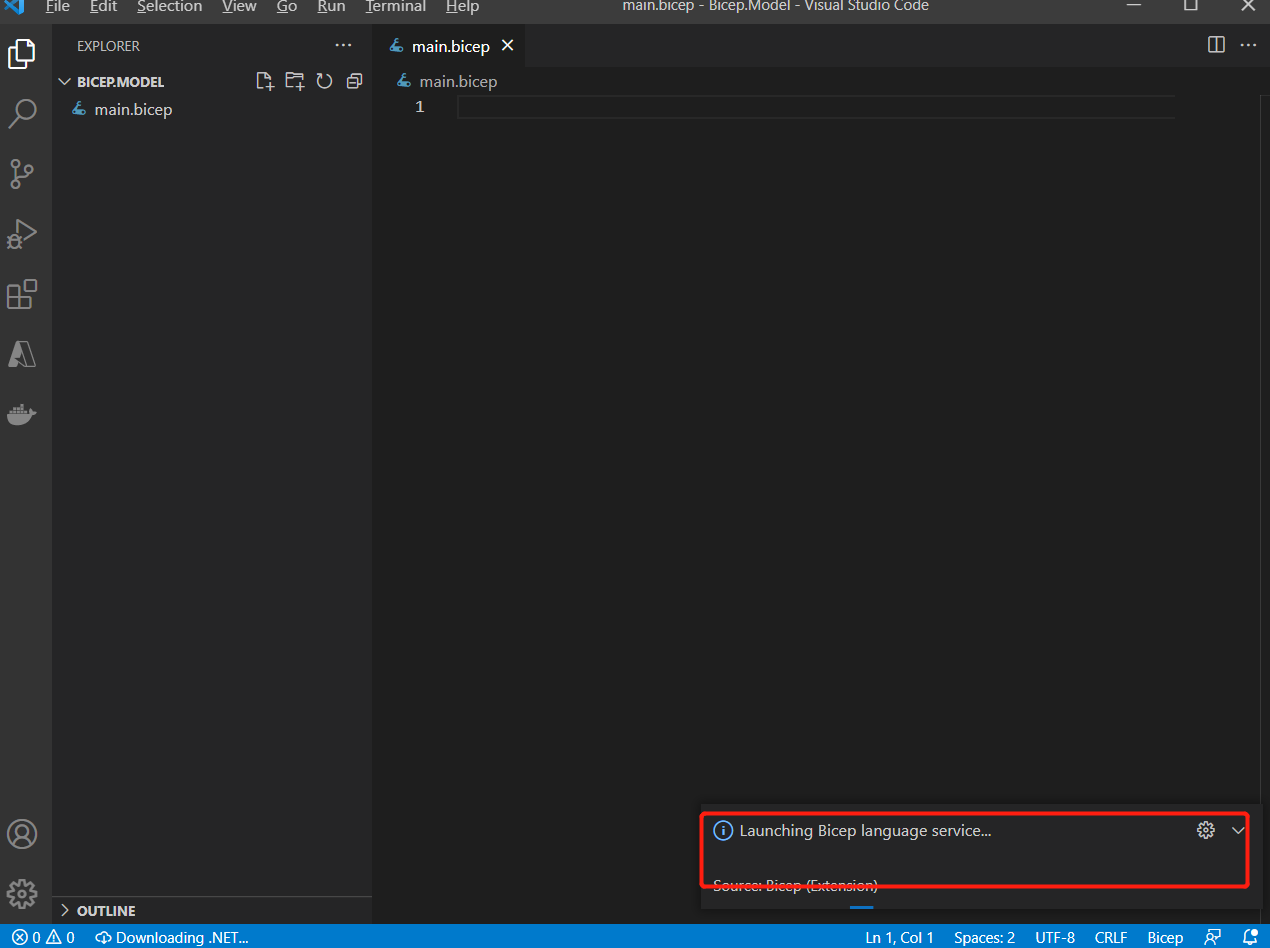
Task: Click the Bicep language mode indicator
Action: pyautogui.click(x=1165, y=938)
